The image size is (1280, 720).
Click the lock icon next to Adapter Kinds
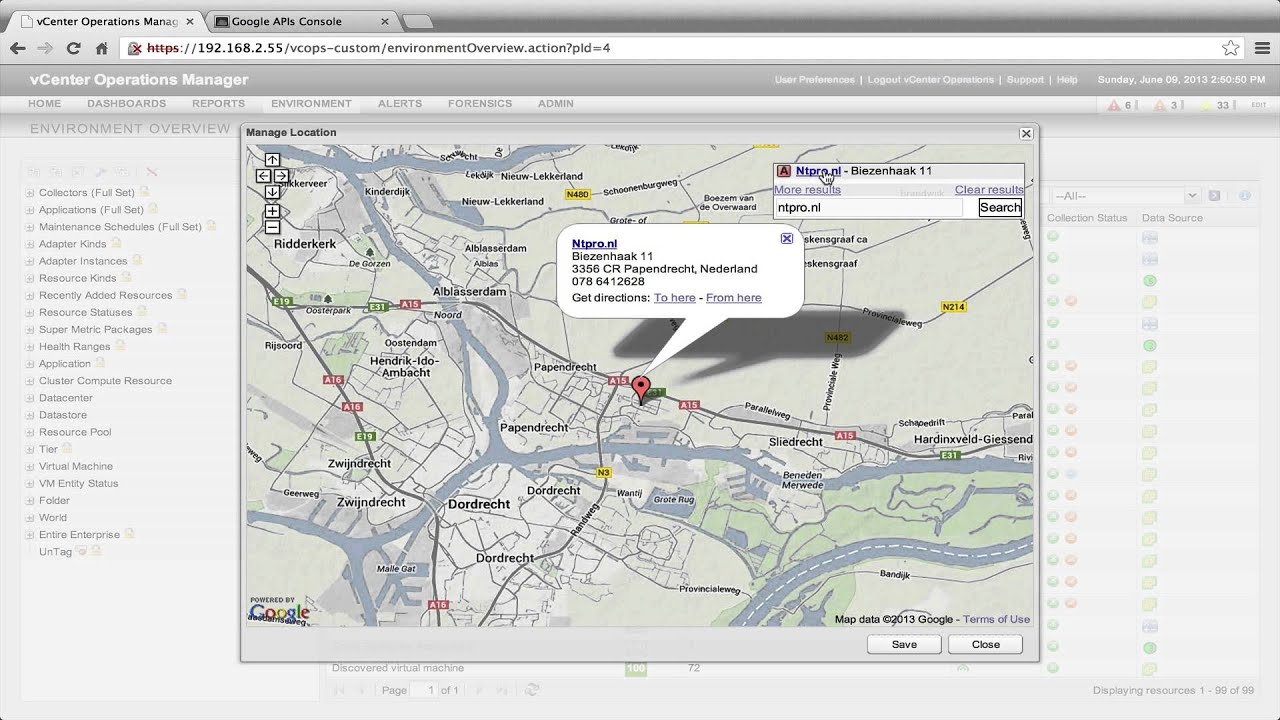click(116, 243)
